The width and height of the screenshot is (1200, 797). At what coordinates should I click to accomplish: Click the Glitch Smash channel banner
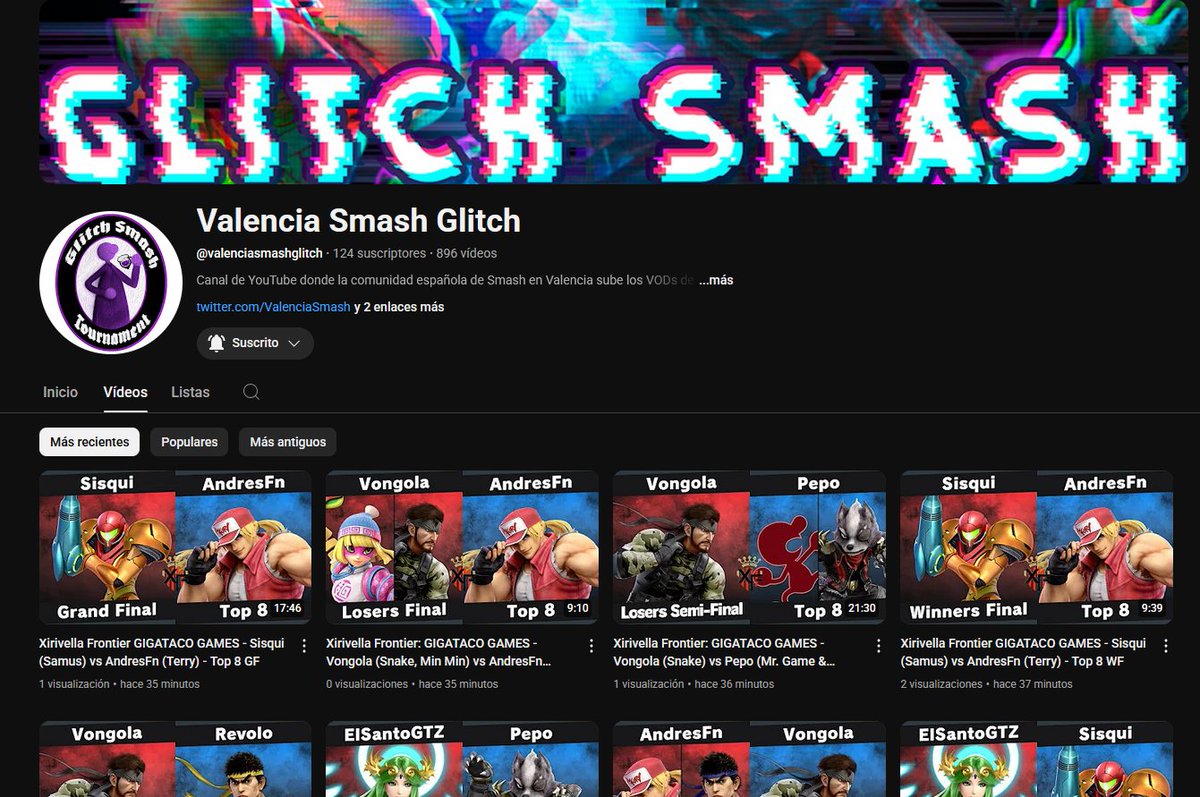(613, 92)
